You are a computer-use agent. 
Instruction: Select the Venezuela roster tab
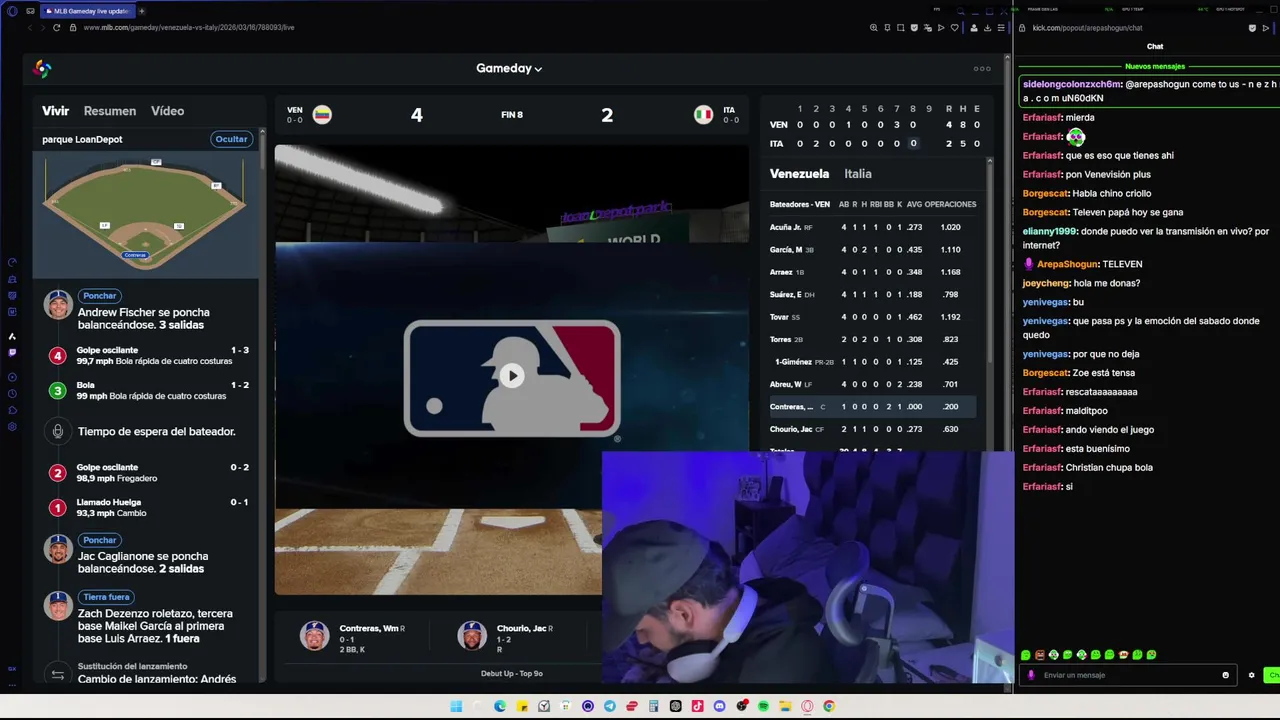coord(799,174)
